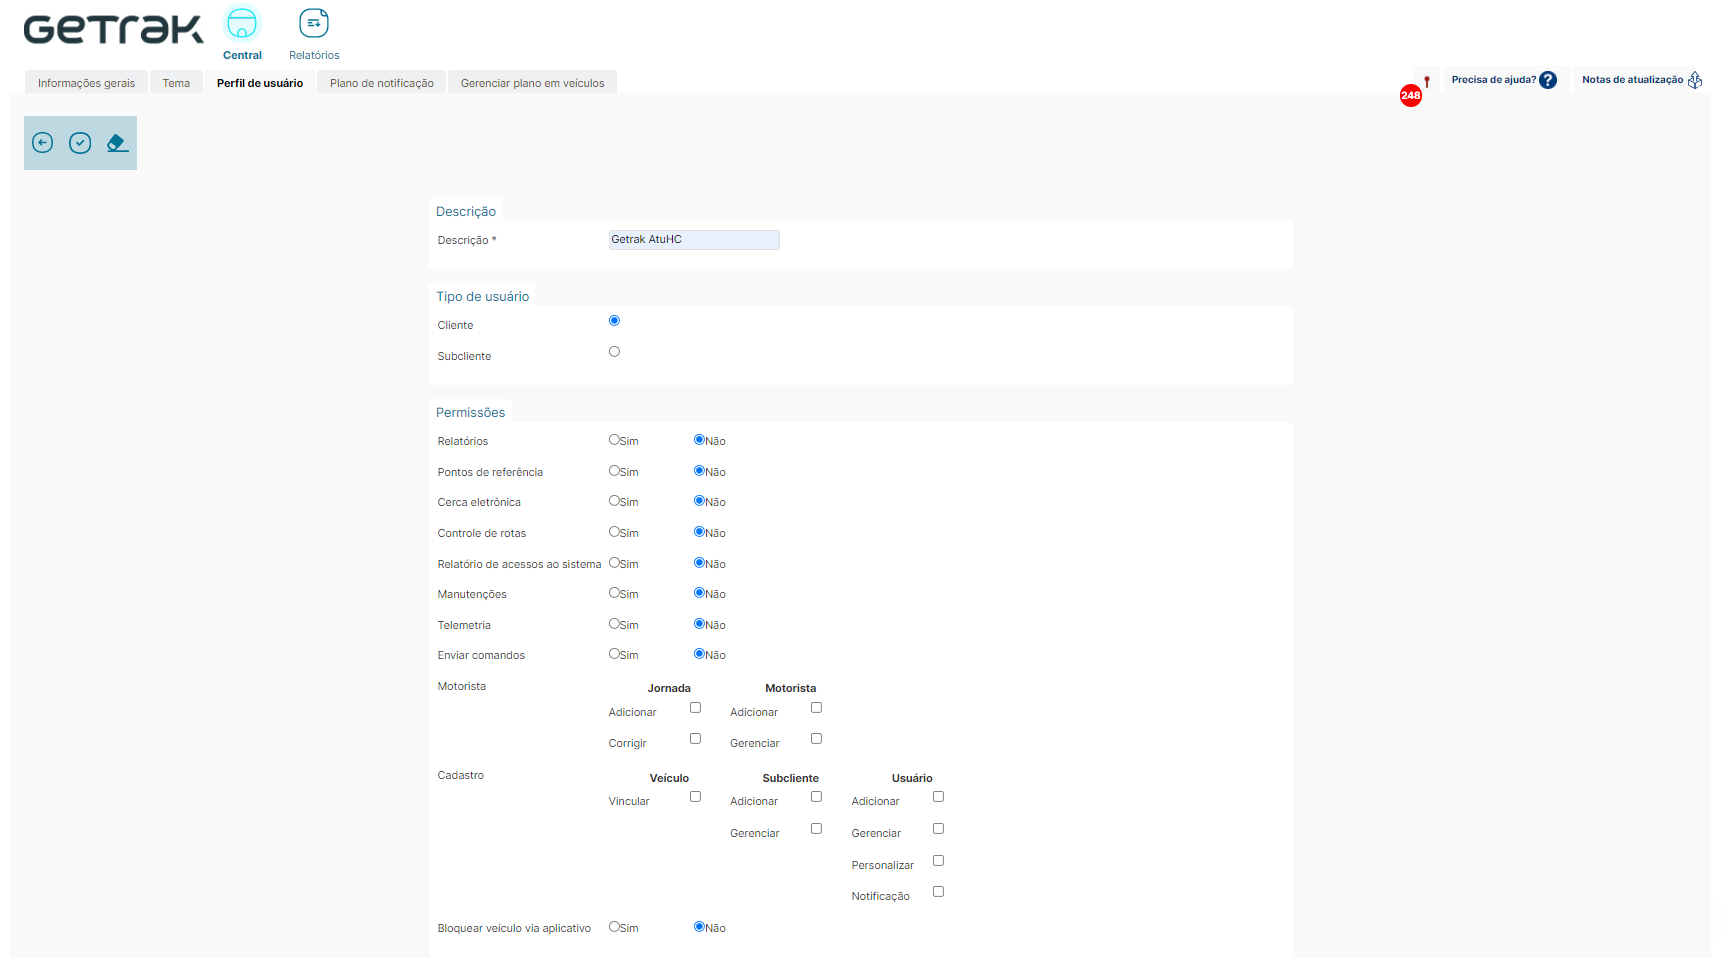
Task: Select the Cliente user type radio
Action: [614, 321]
